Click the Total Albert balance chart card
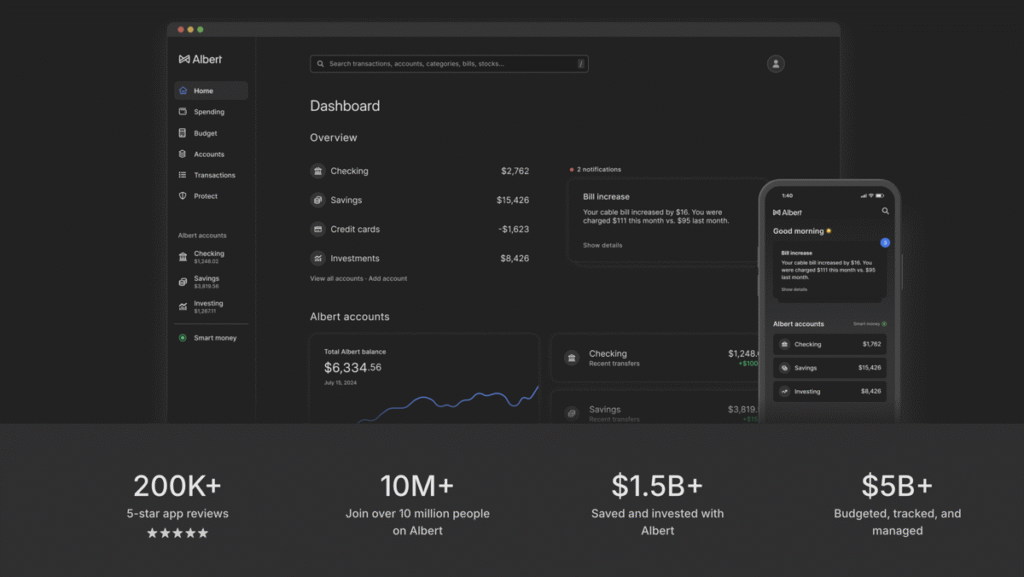The height and width of the screenshot is (577, 1024). tap(424, 380)
